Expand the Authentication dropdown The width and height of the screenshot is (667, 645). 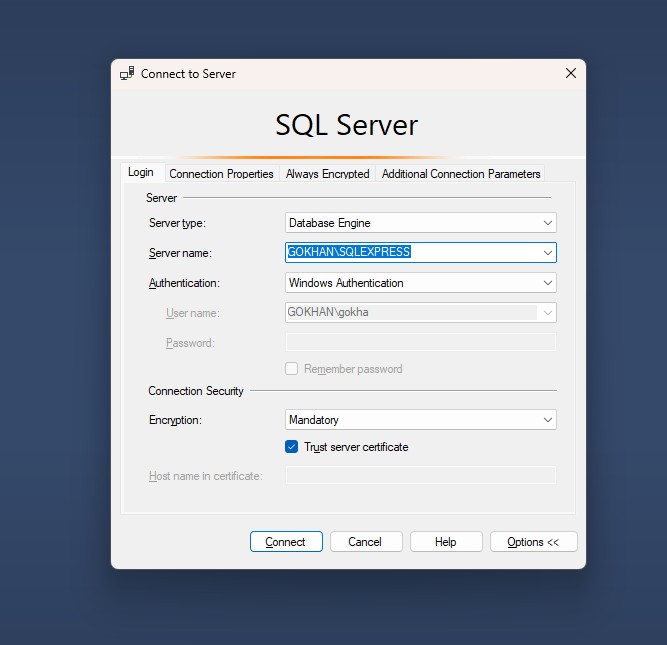click(x=547, y=283)
